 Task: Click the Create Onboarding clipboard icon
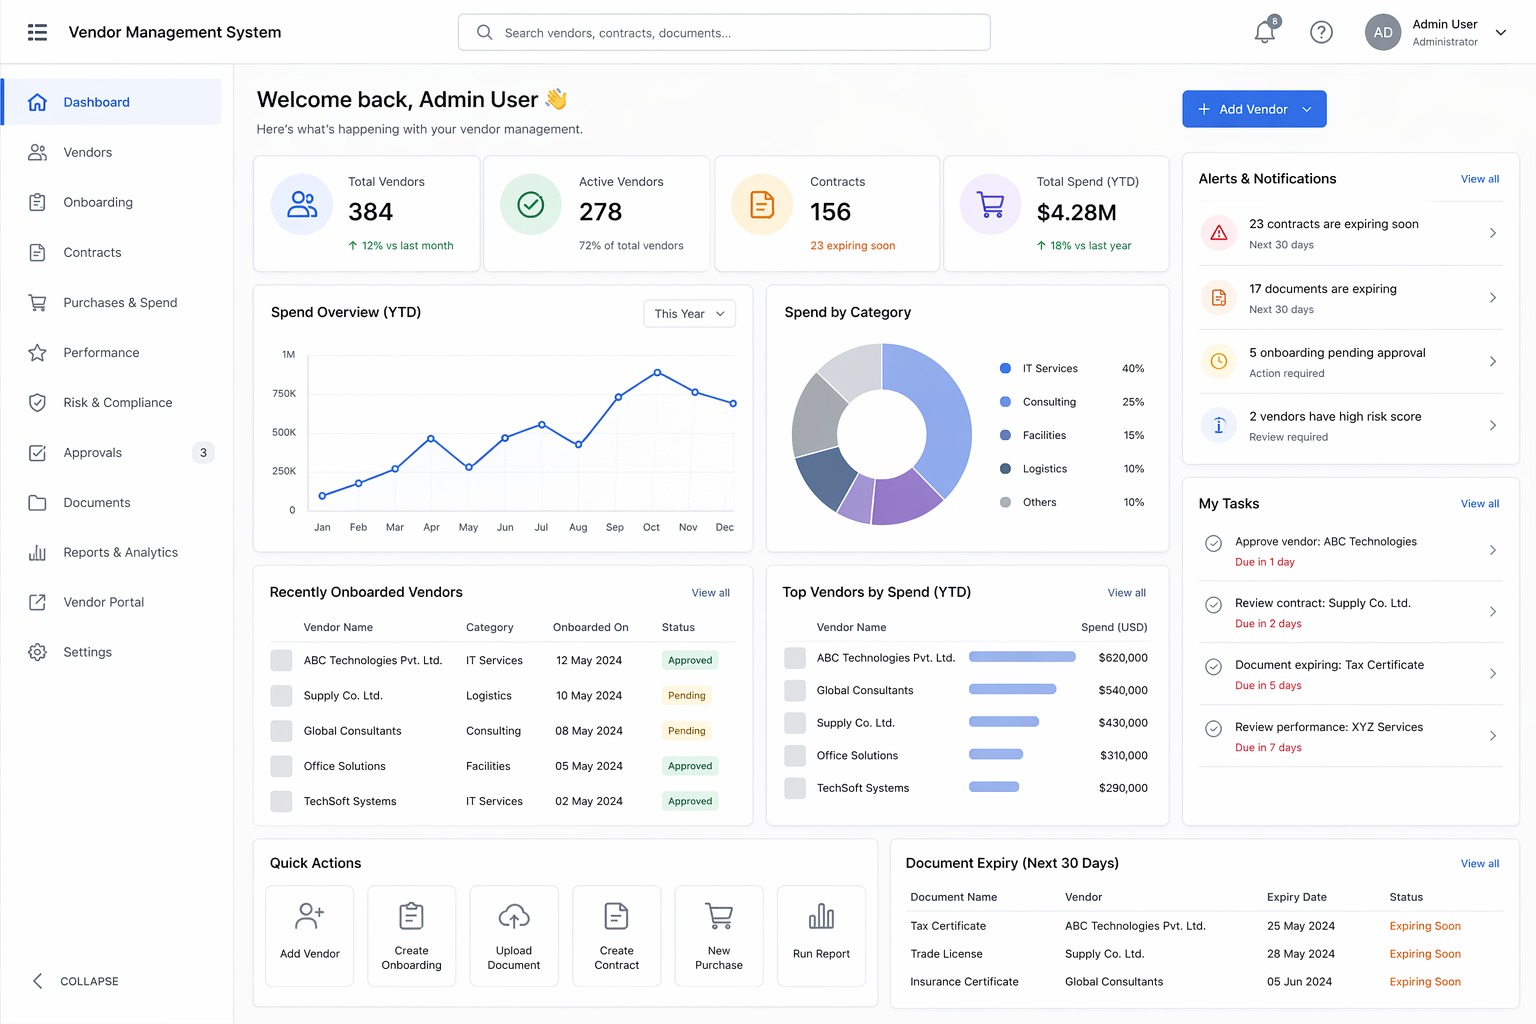[x=411, y=915]
